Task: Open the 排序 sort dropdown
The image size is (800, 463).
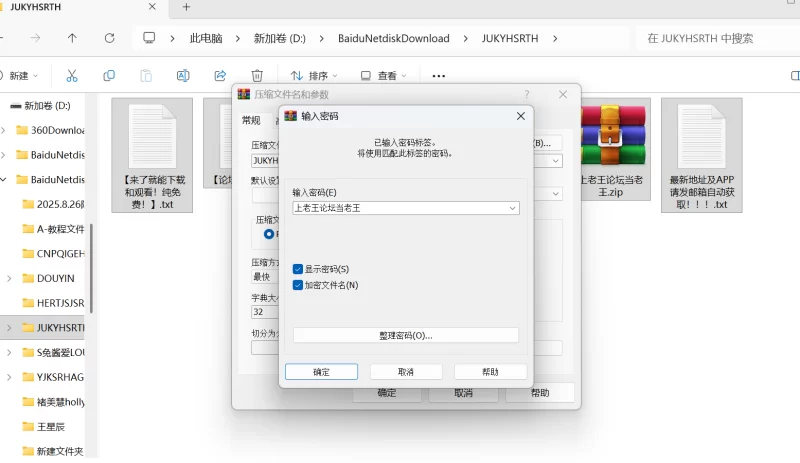Action: (x=314, y=75)
